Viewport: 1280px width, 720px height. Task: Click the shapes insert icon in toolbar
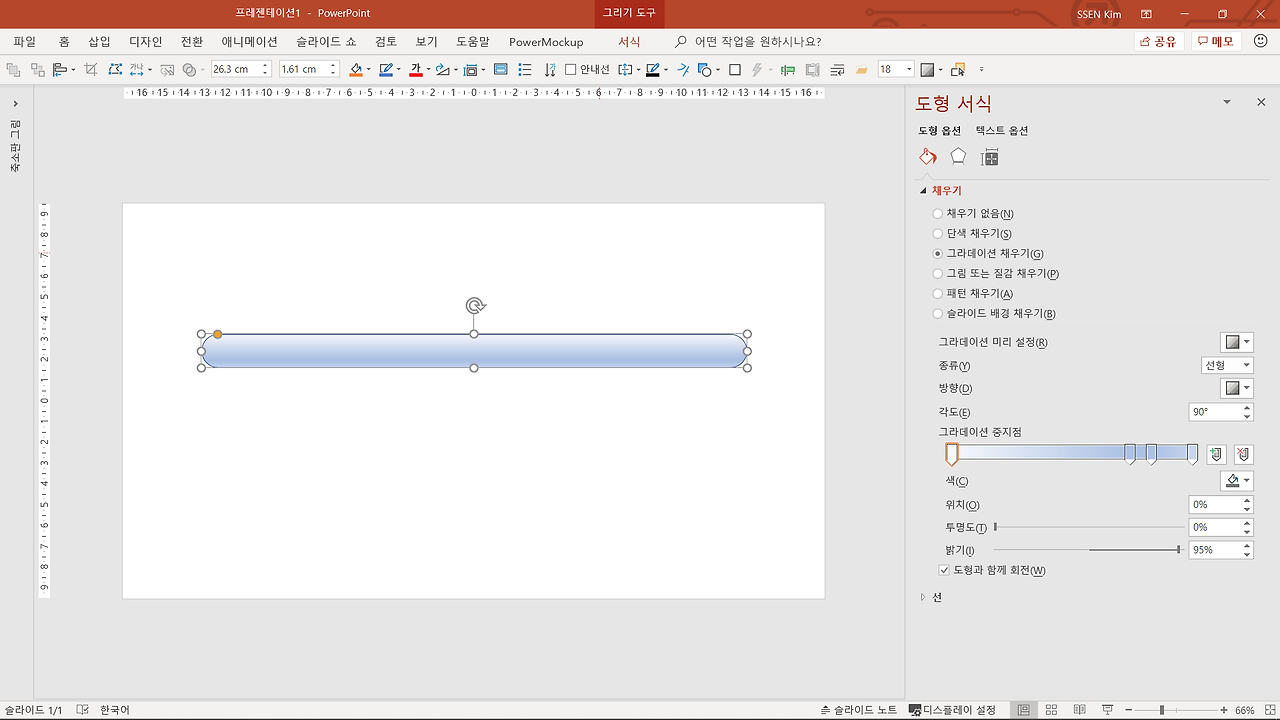coord(704,70)
